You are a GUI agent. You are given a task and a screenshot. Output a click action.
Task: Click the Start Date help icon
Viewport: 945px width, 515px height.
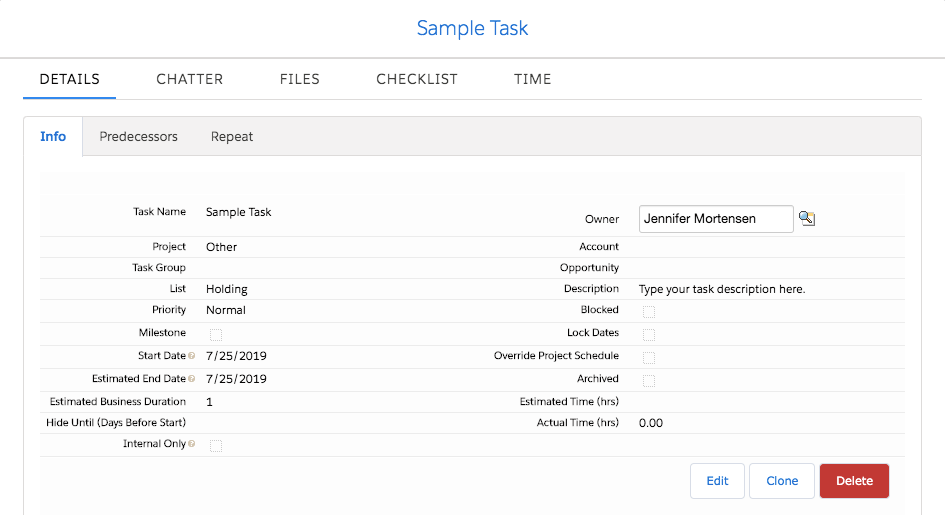[x=192, y=356]
